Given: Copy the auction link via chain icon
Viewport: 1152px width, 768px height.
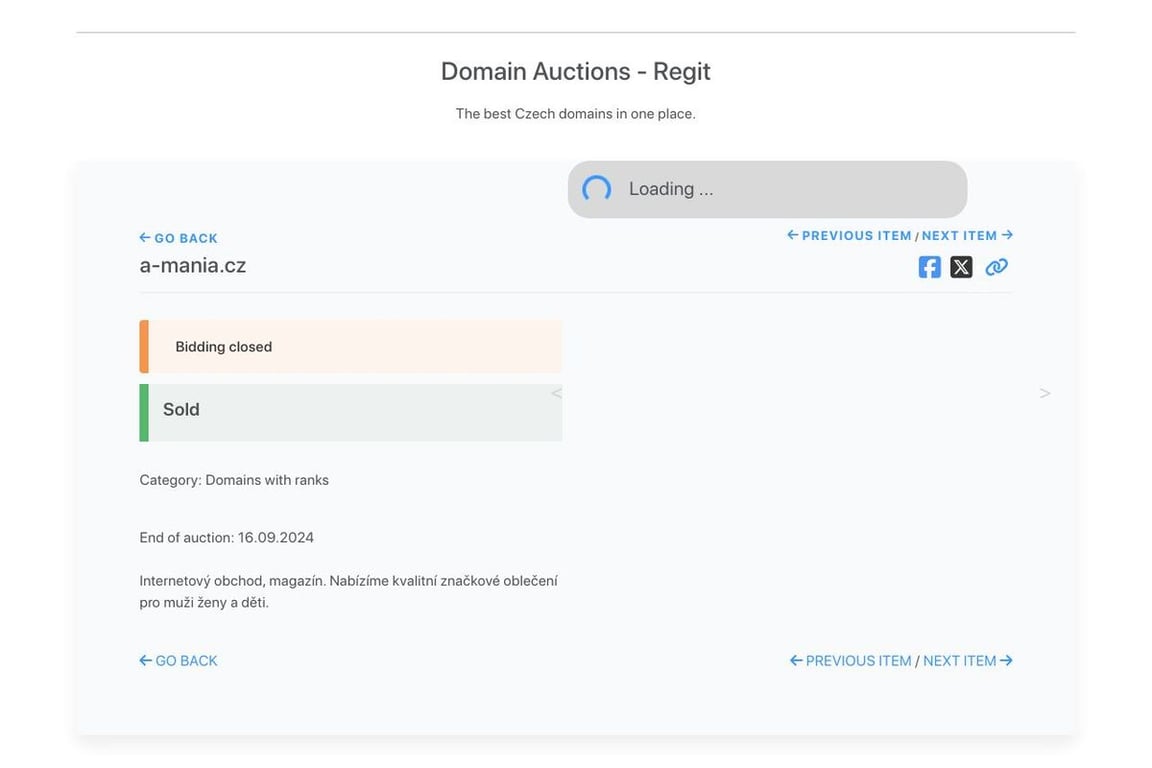Looking at the screenshot, I should 996,267.
